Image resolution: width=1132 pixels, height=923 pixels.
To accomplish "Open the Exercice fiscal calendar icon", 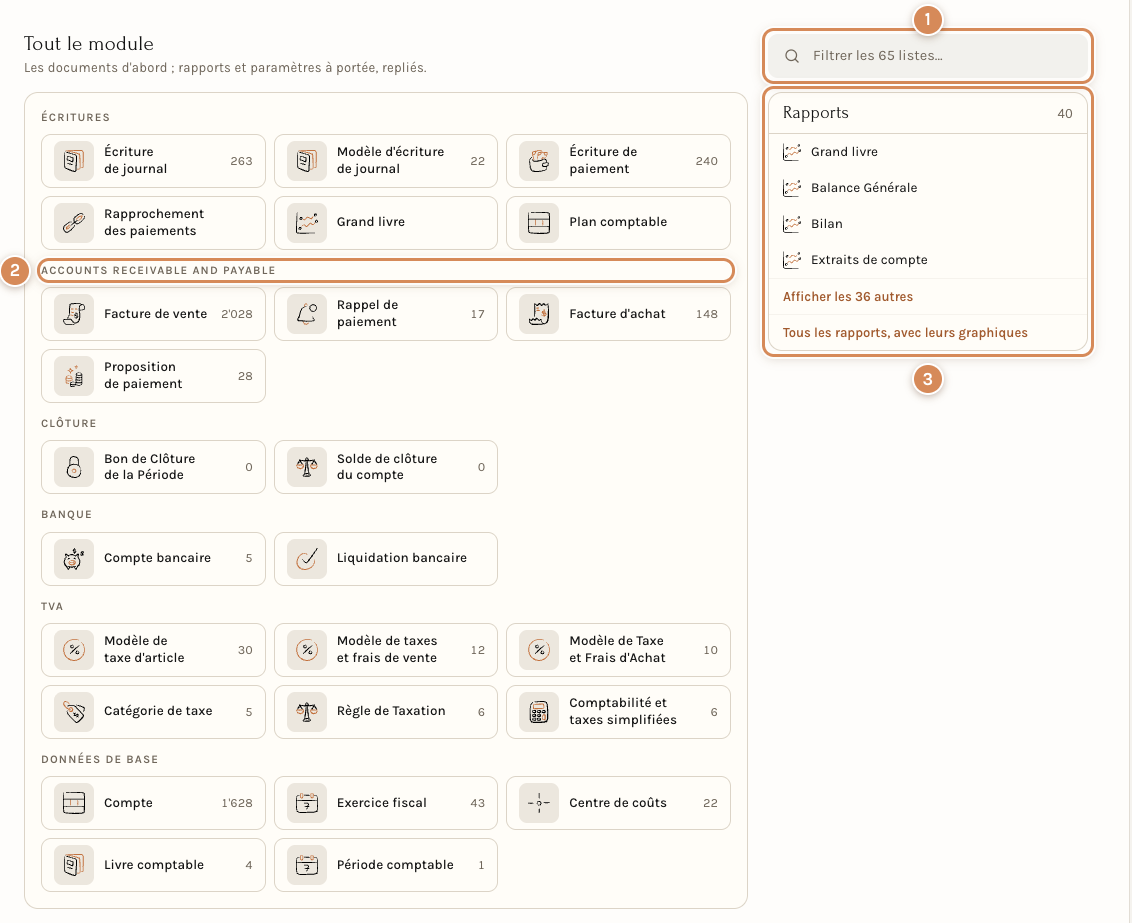I will pyautogui.click(x=307, y=802).
